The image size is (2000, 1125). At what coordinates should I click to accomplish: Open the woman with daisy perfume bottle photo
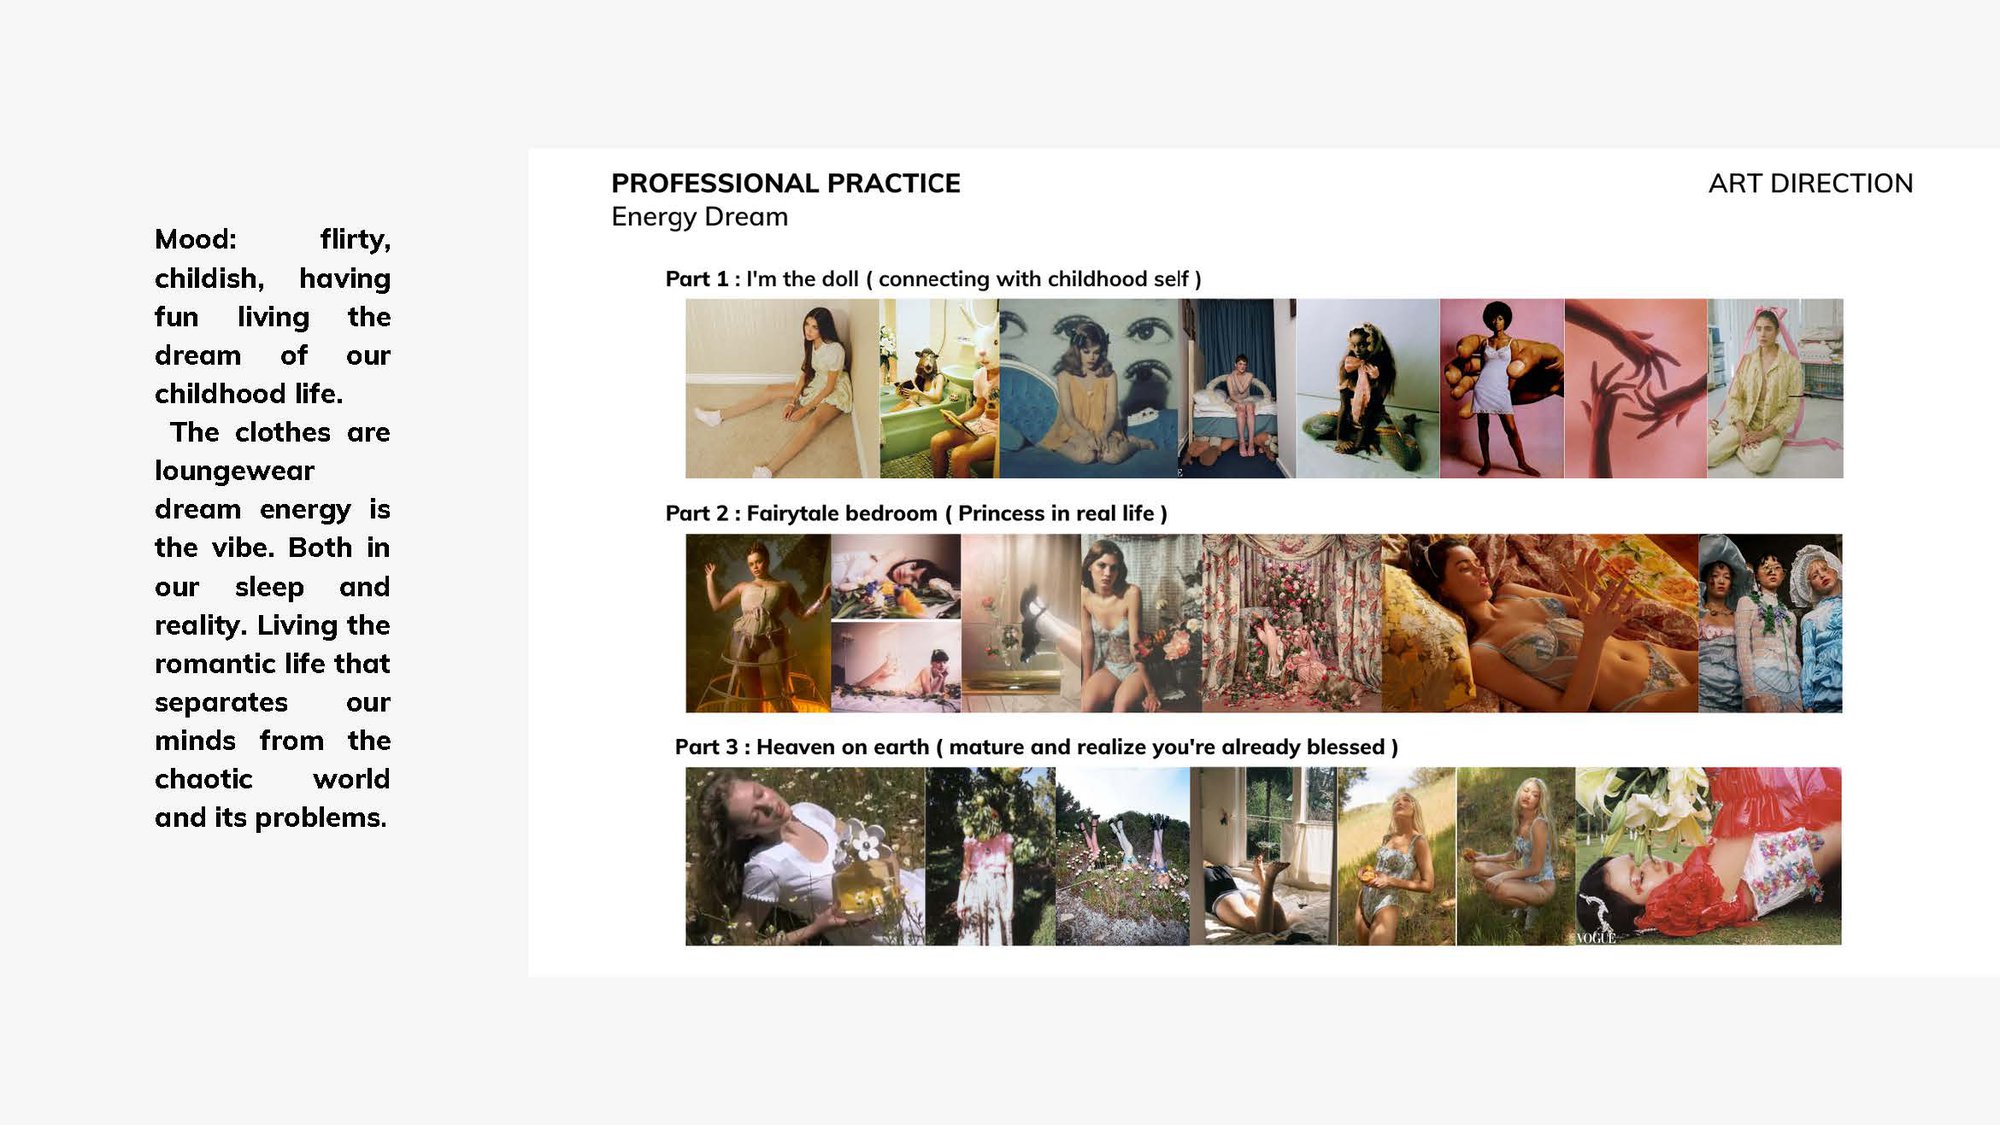click(805, 856)
